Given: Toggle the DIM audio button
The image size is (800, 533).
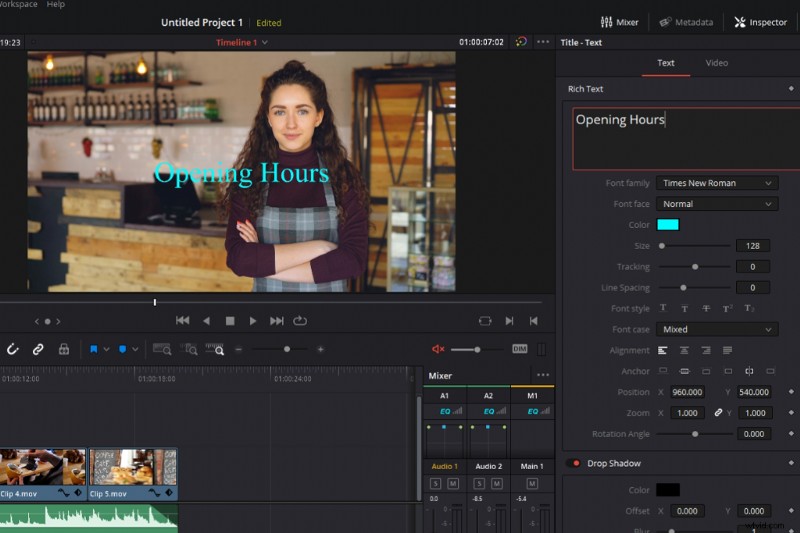Looking at the screenshot, I should tap(519, 349).
